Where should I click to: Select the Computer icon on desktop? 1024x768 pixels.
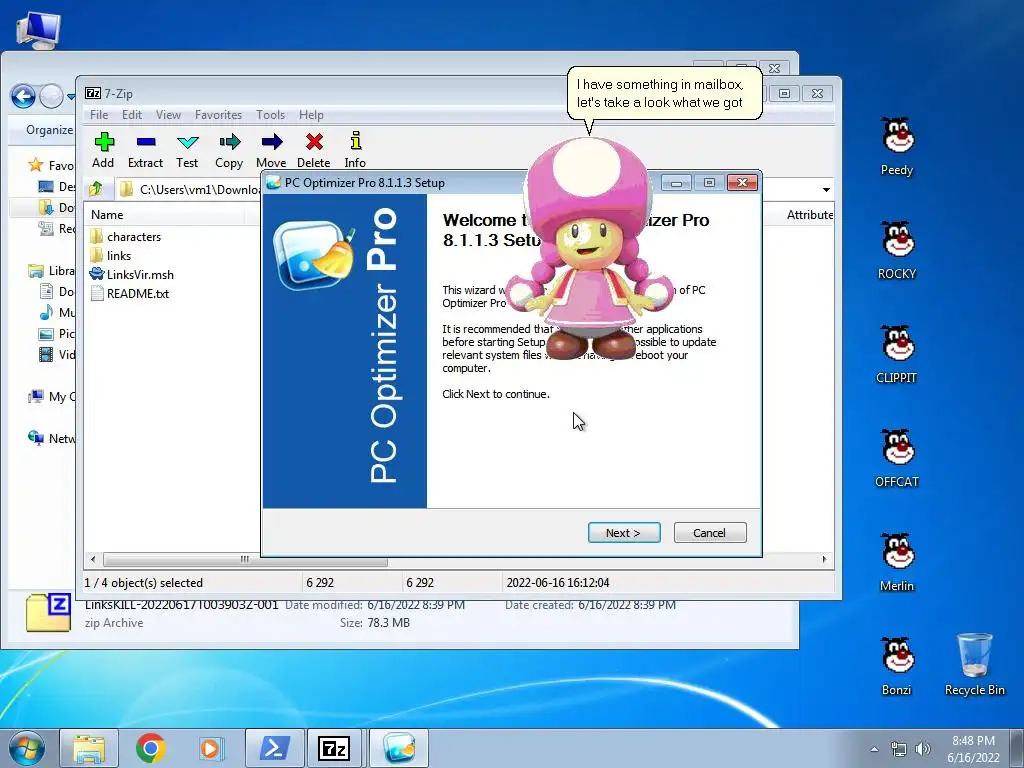point(38,30)
